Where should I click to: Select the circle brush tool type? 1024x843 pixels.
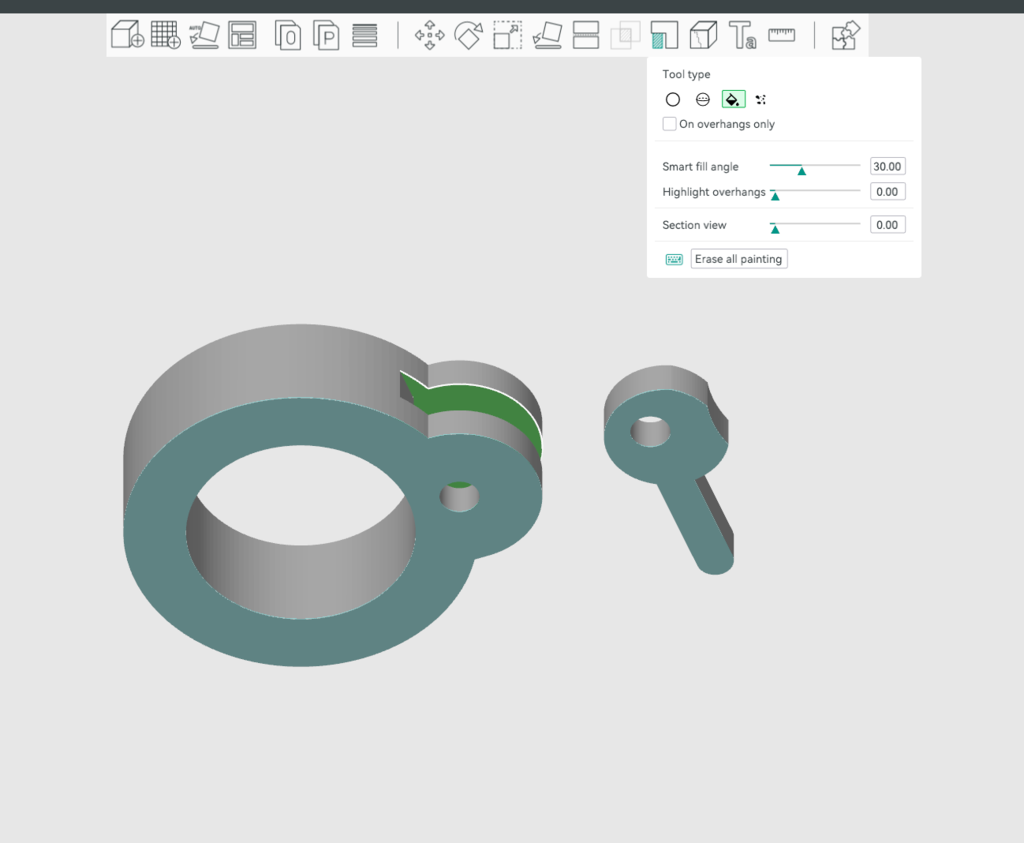[673, 99]
